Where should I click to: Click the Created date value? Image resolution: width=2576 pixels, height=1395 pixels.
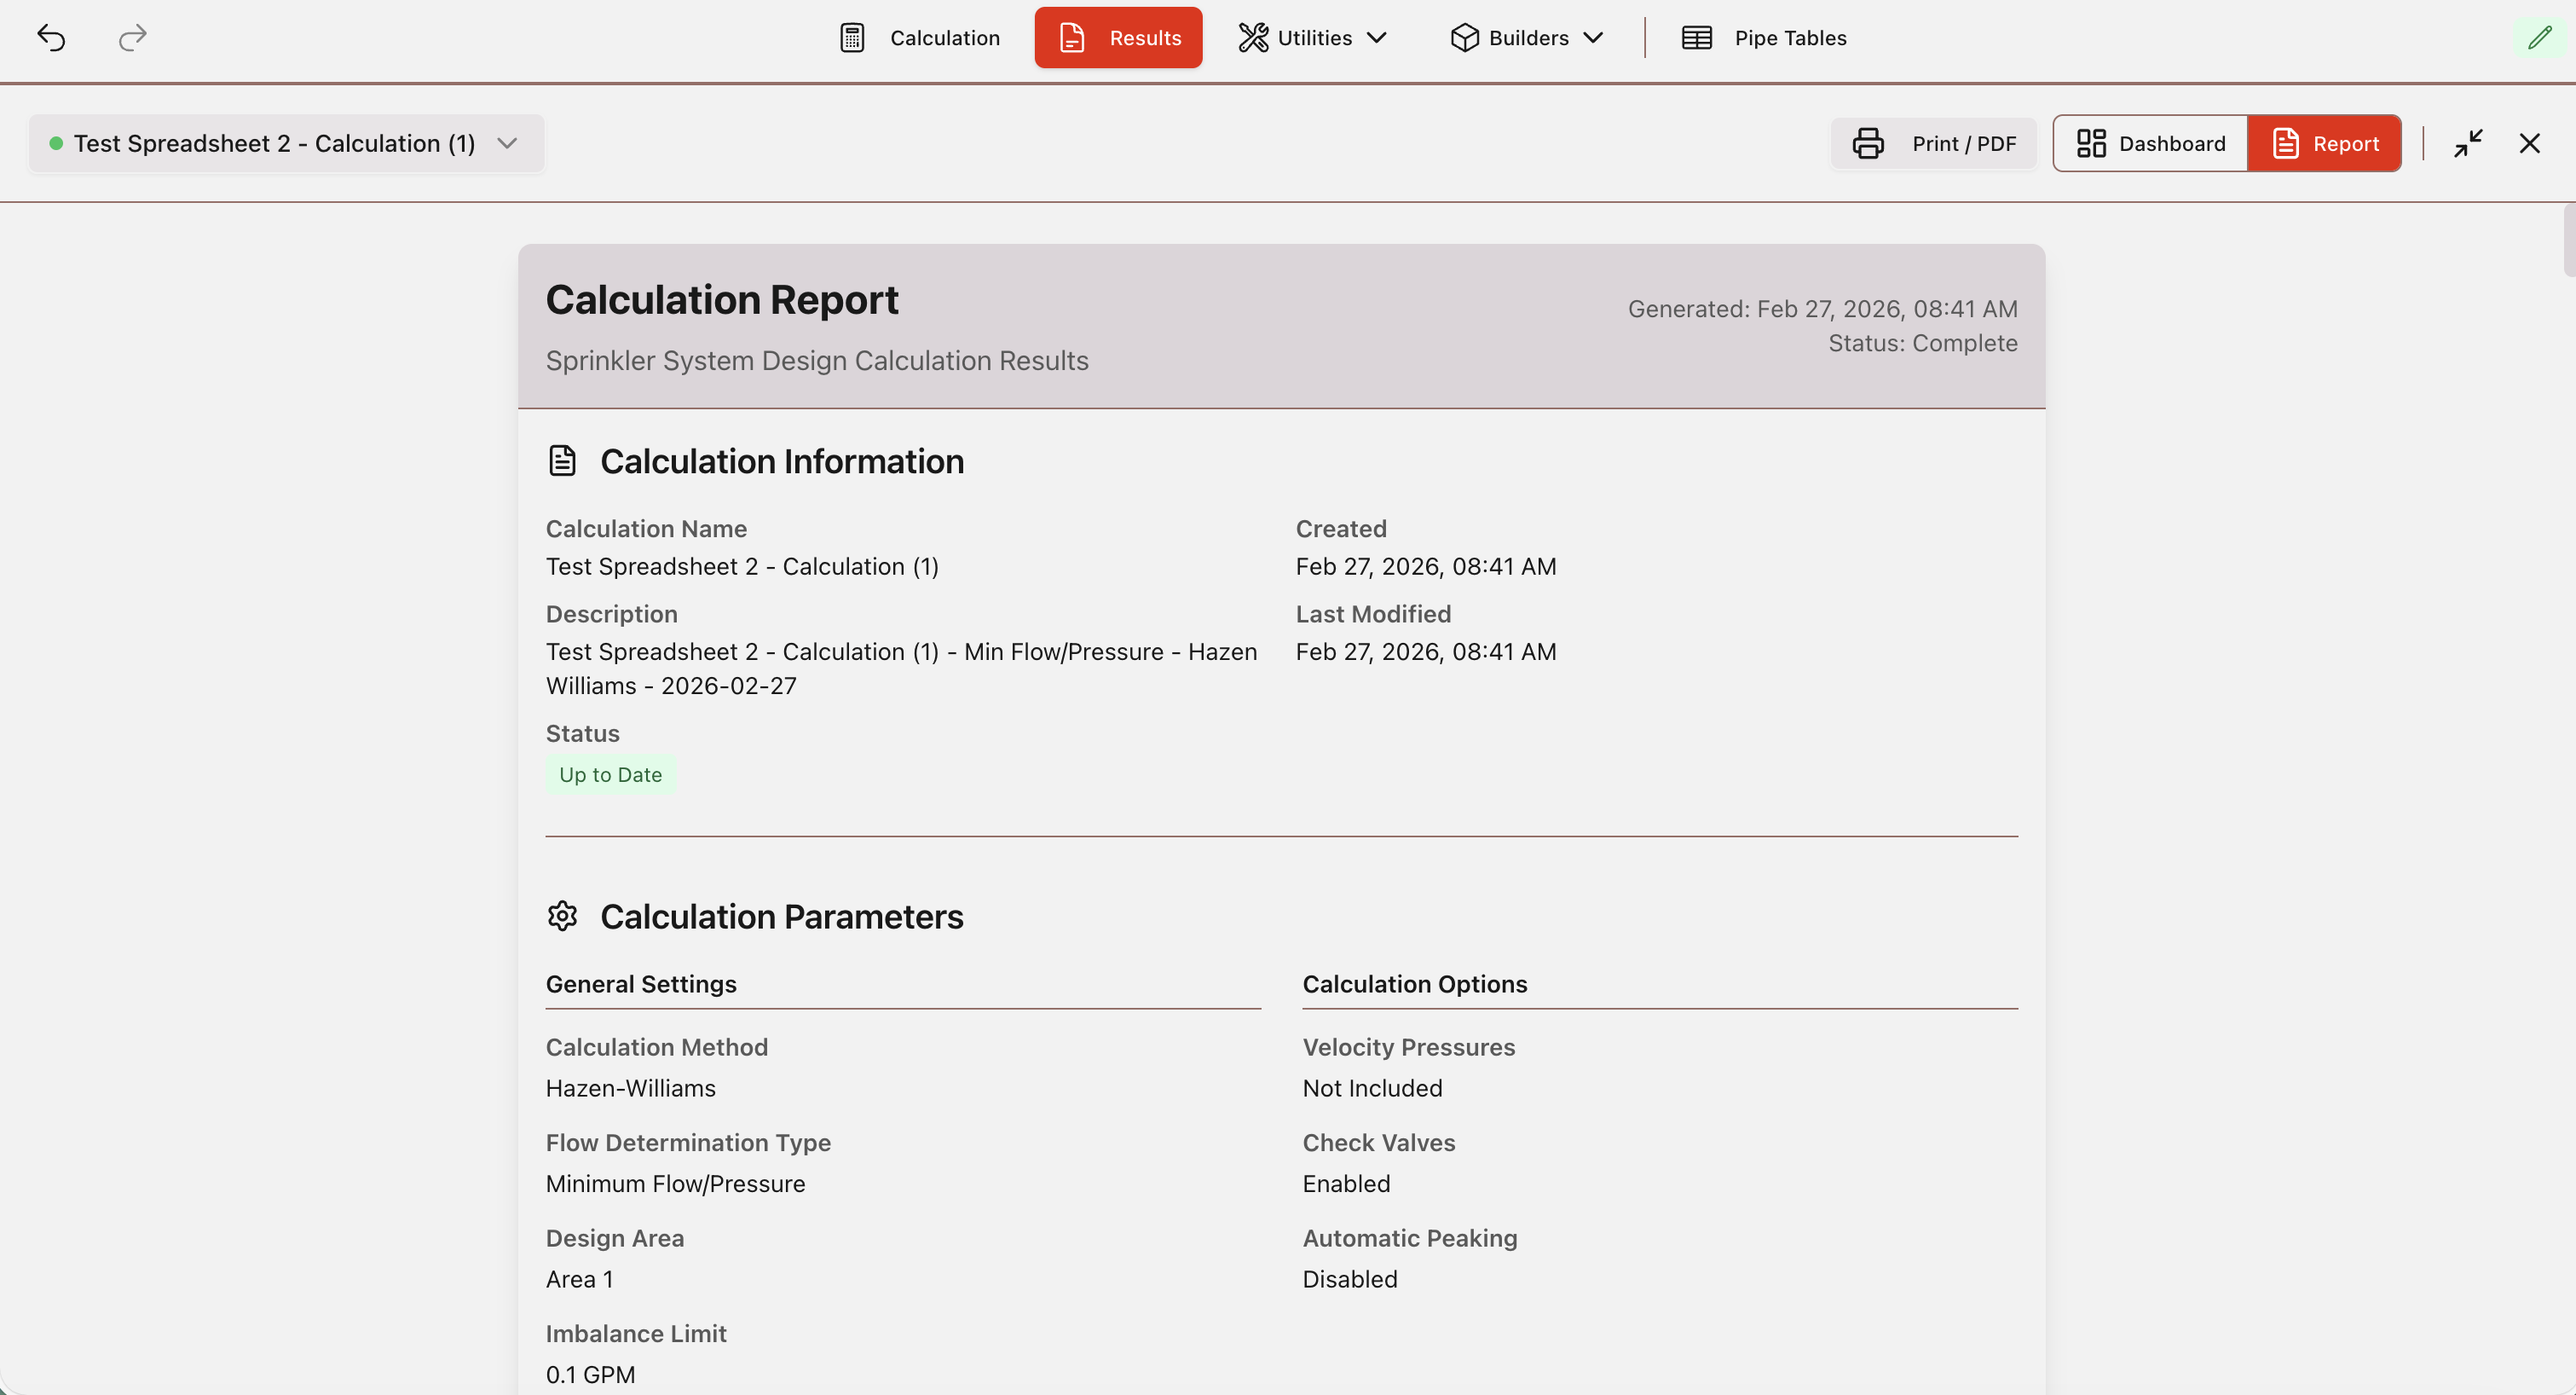pos(1425,566)
